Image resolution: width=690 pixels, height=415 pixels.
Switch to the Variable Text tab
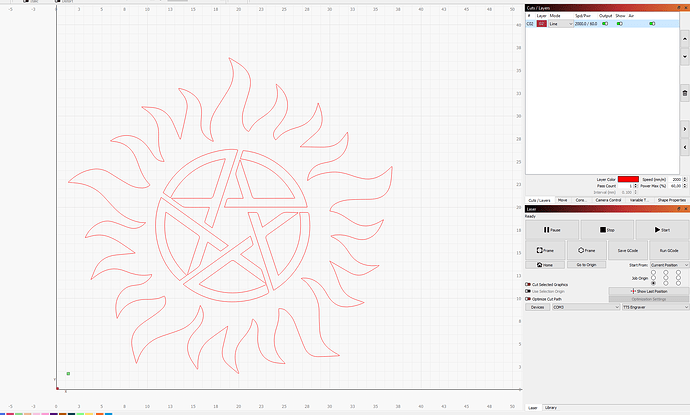point(639,200)
